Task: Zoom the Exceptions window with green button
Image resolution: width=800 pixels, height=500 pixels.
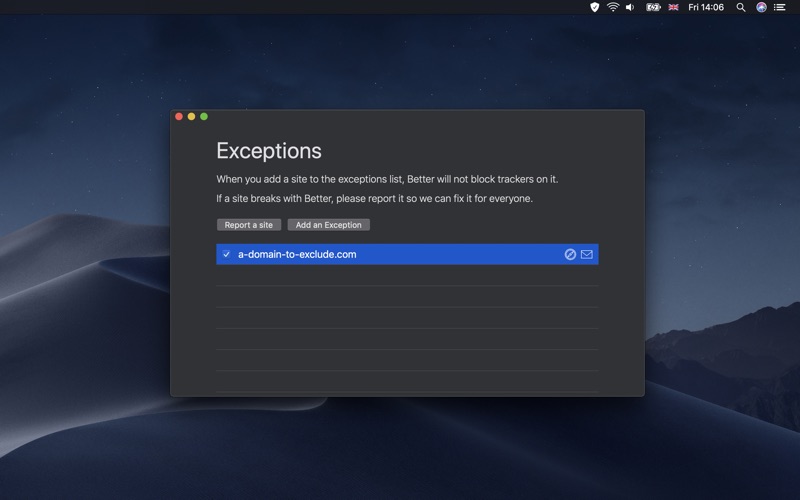Action: tap(204, 116)
